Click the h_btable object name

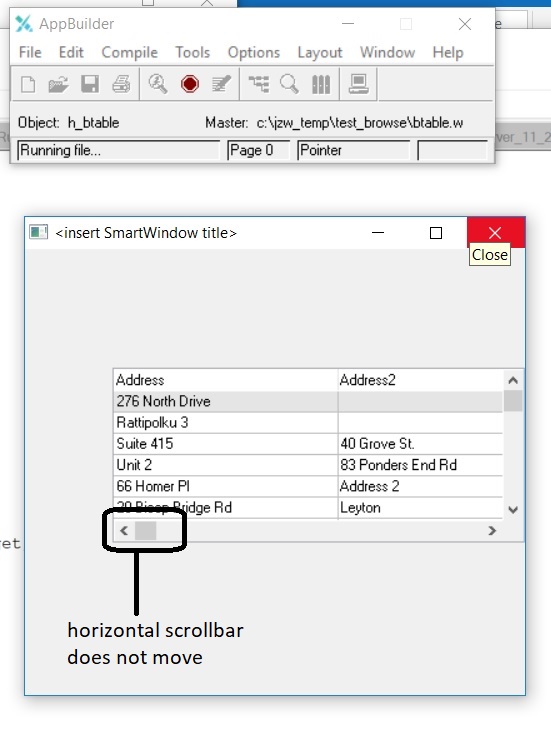(x=93, y=123)
